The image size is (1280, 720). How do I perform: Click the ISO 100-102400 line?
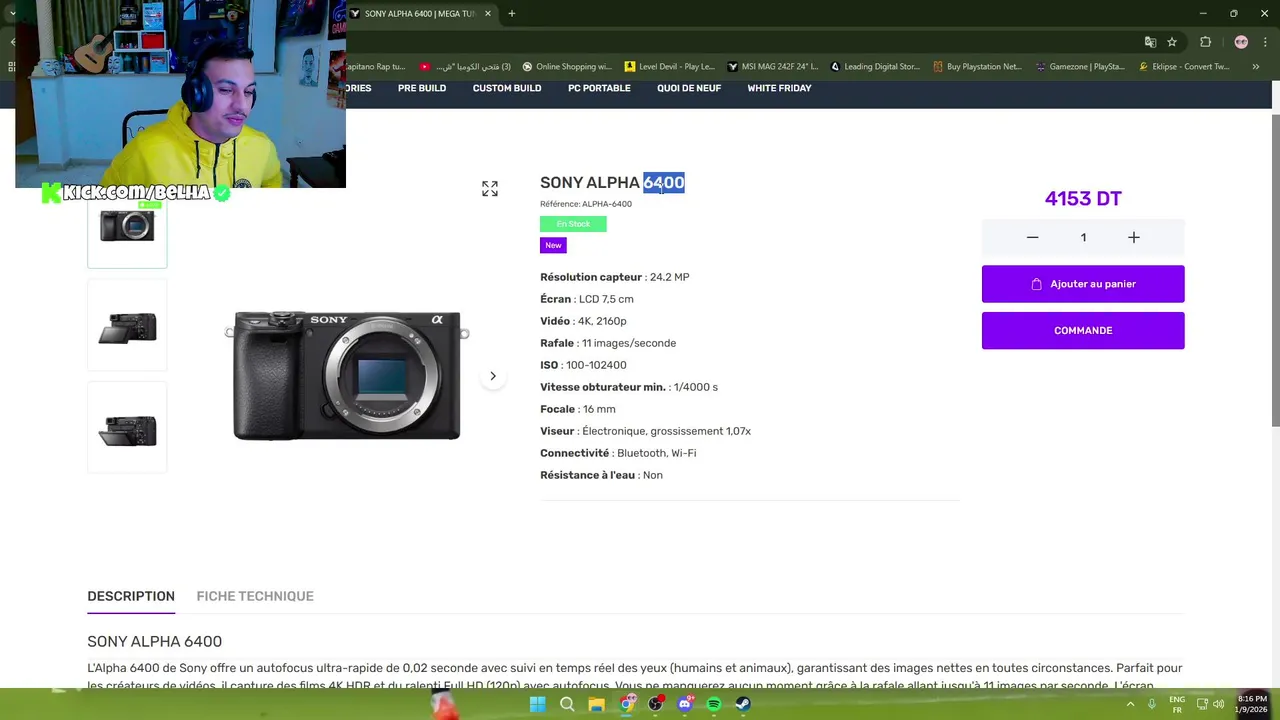[583, 365]
